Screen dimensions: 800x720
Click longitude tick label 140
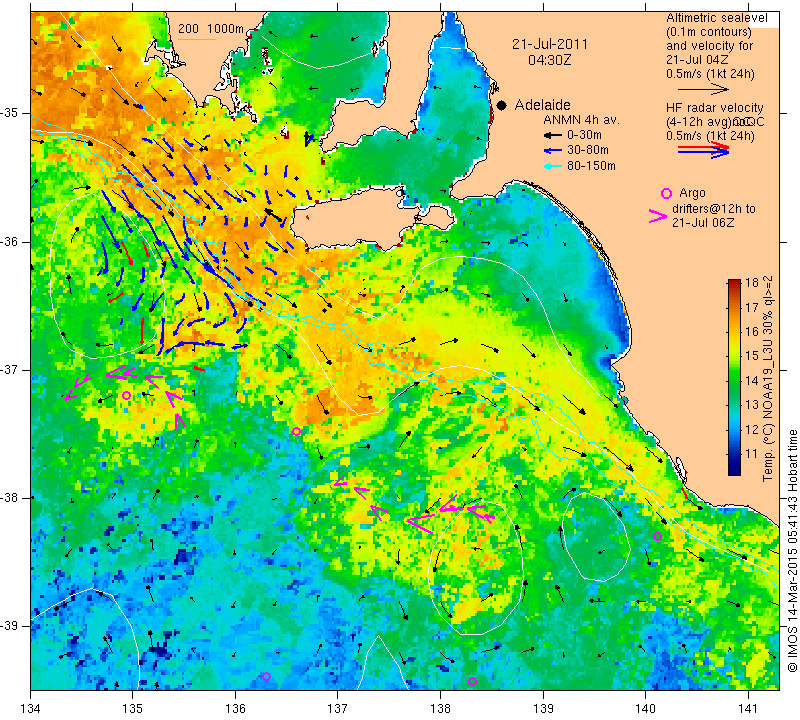pyautogui.click(x=645, y=709)
